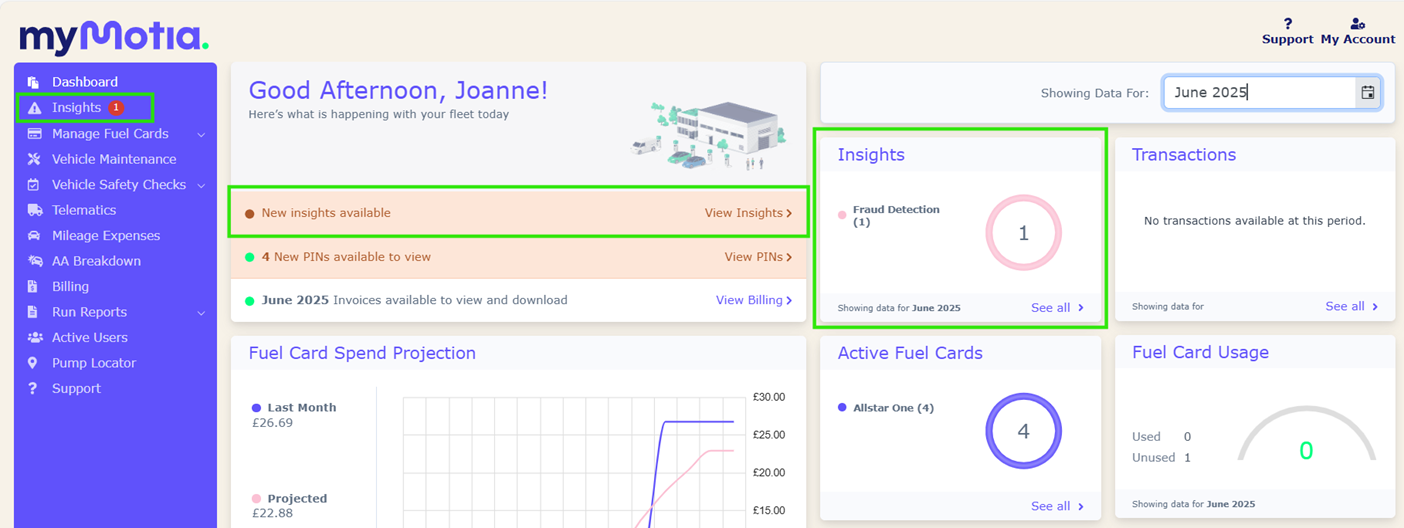Click the New insights available notification text
Viewport: 1404px width, 528px height.
(x=326, y=213)
